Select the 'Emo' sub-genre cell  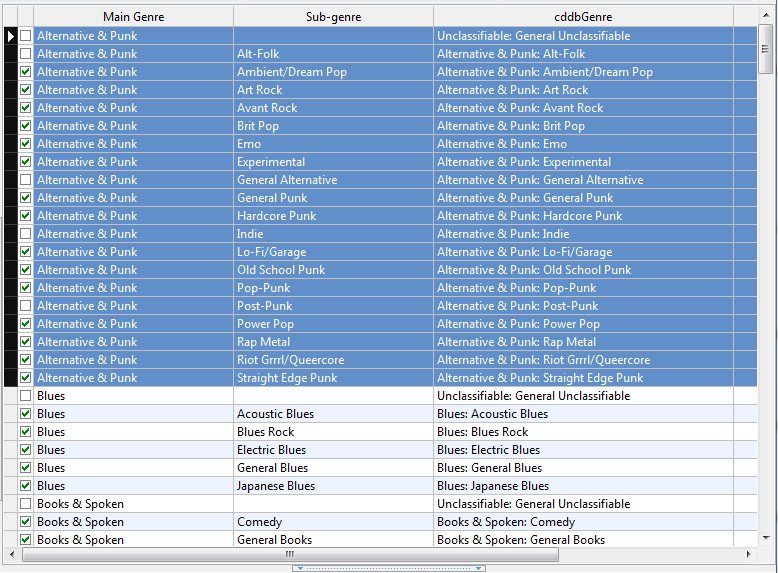[333, 144]
